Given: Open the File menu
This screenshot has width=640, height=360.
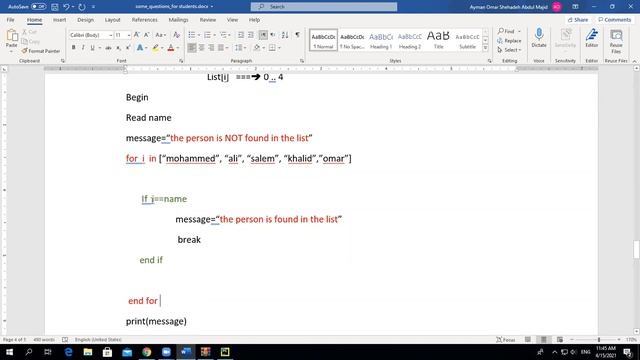Looking at the screenshot, I should click(x=10, y=20).
